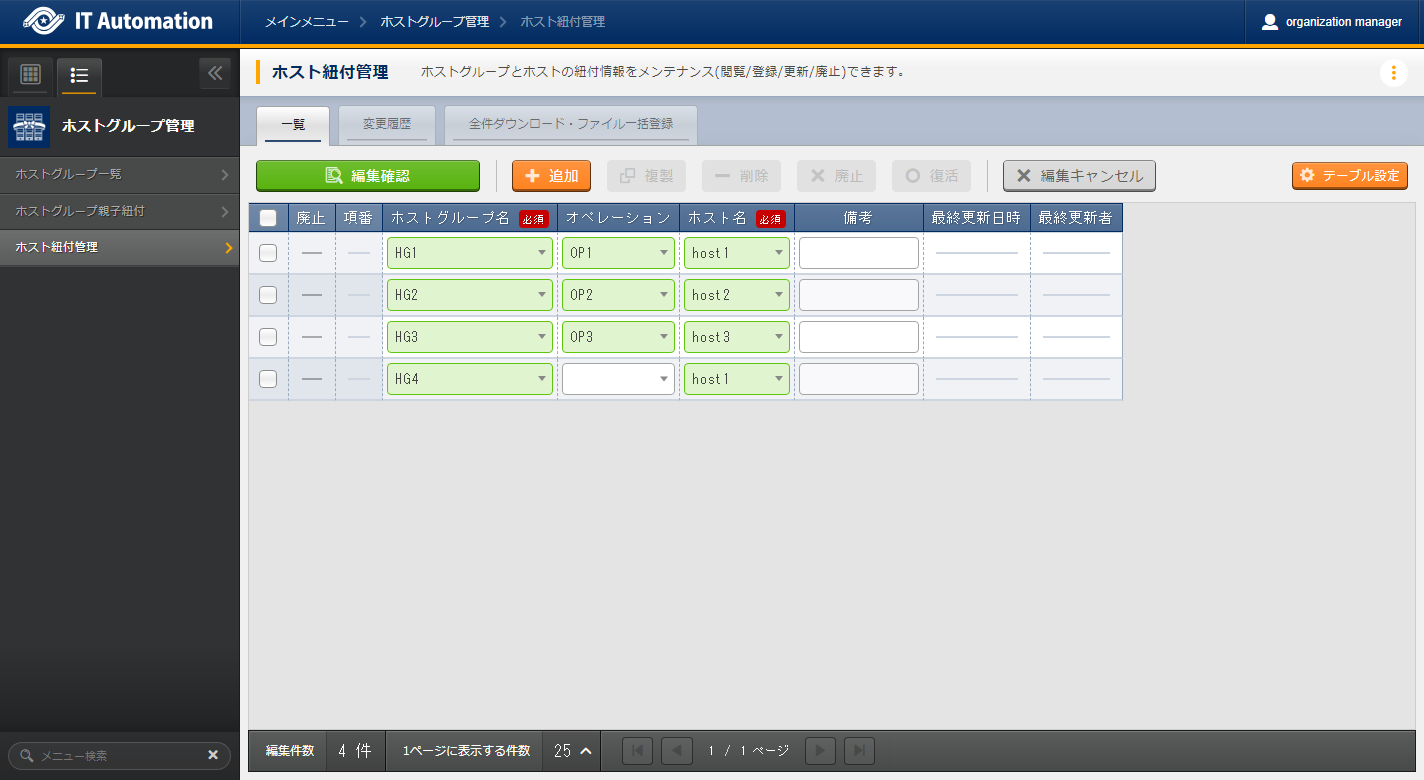
Task: Open テーブル設定 table settings
Action: click(x=1349, y=175)
